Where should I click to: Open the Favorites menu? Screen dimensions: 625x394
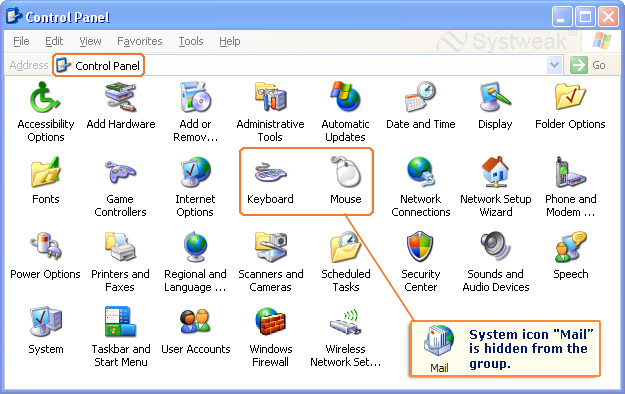[140, 41]
